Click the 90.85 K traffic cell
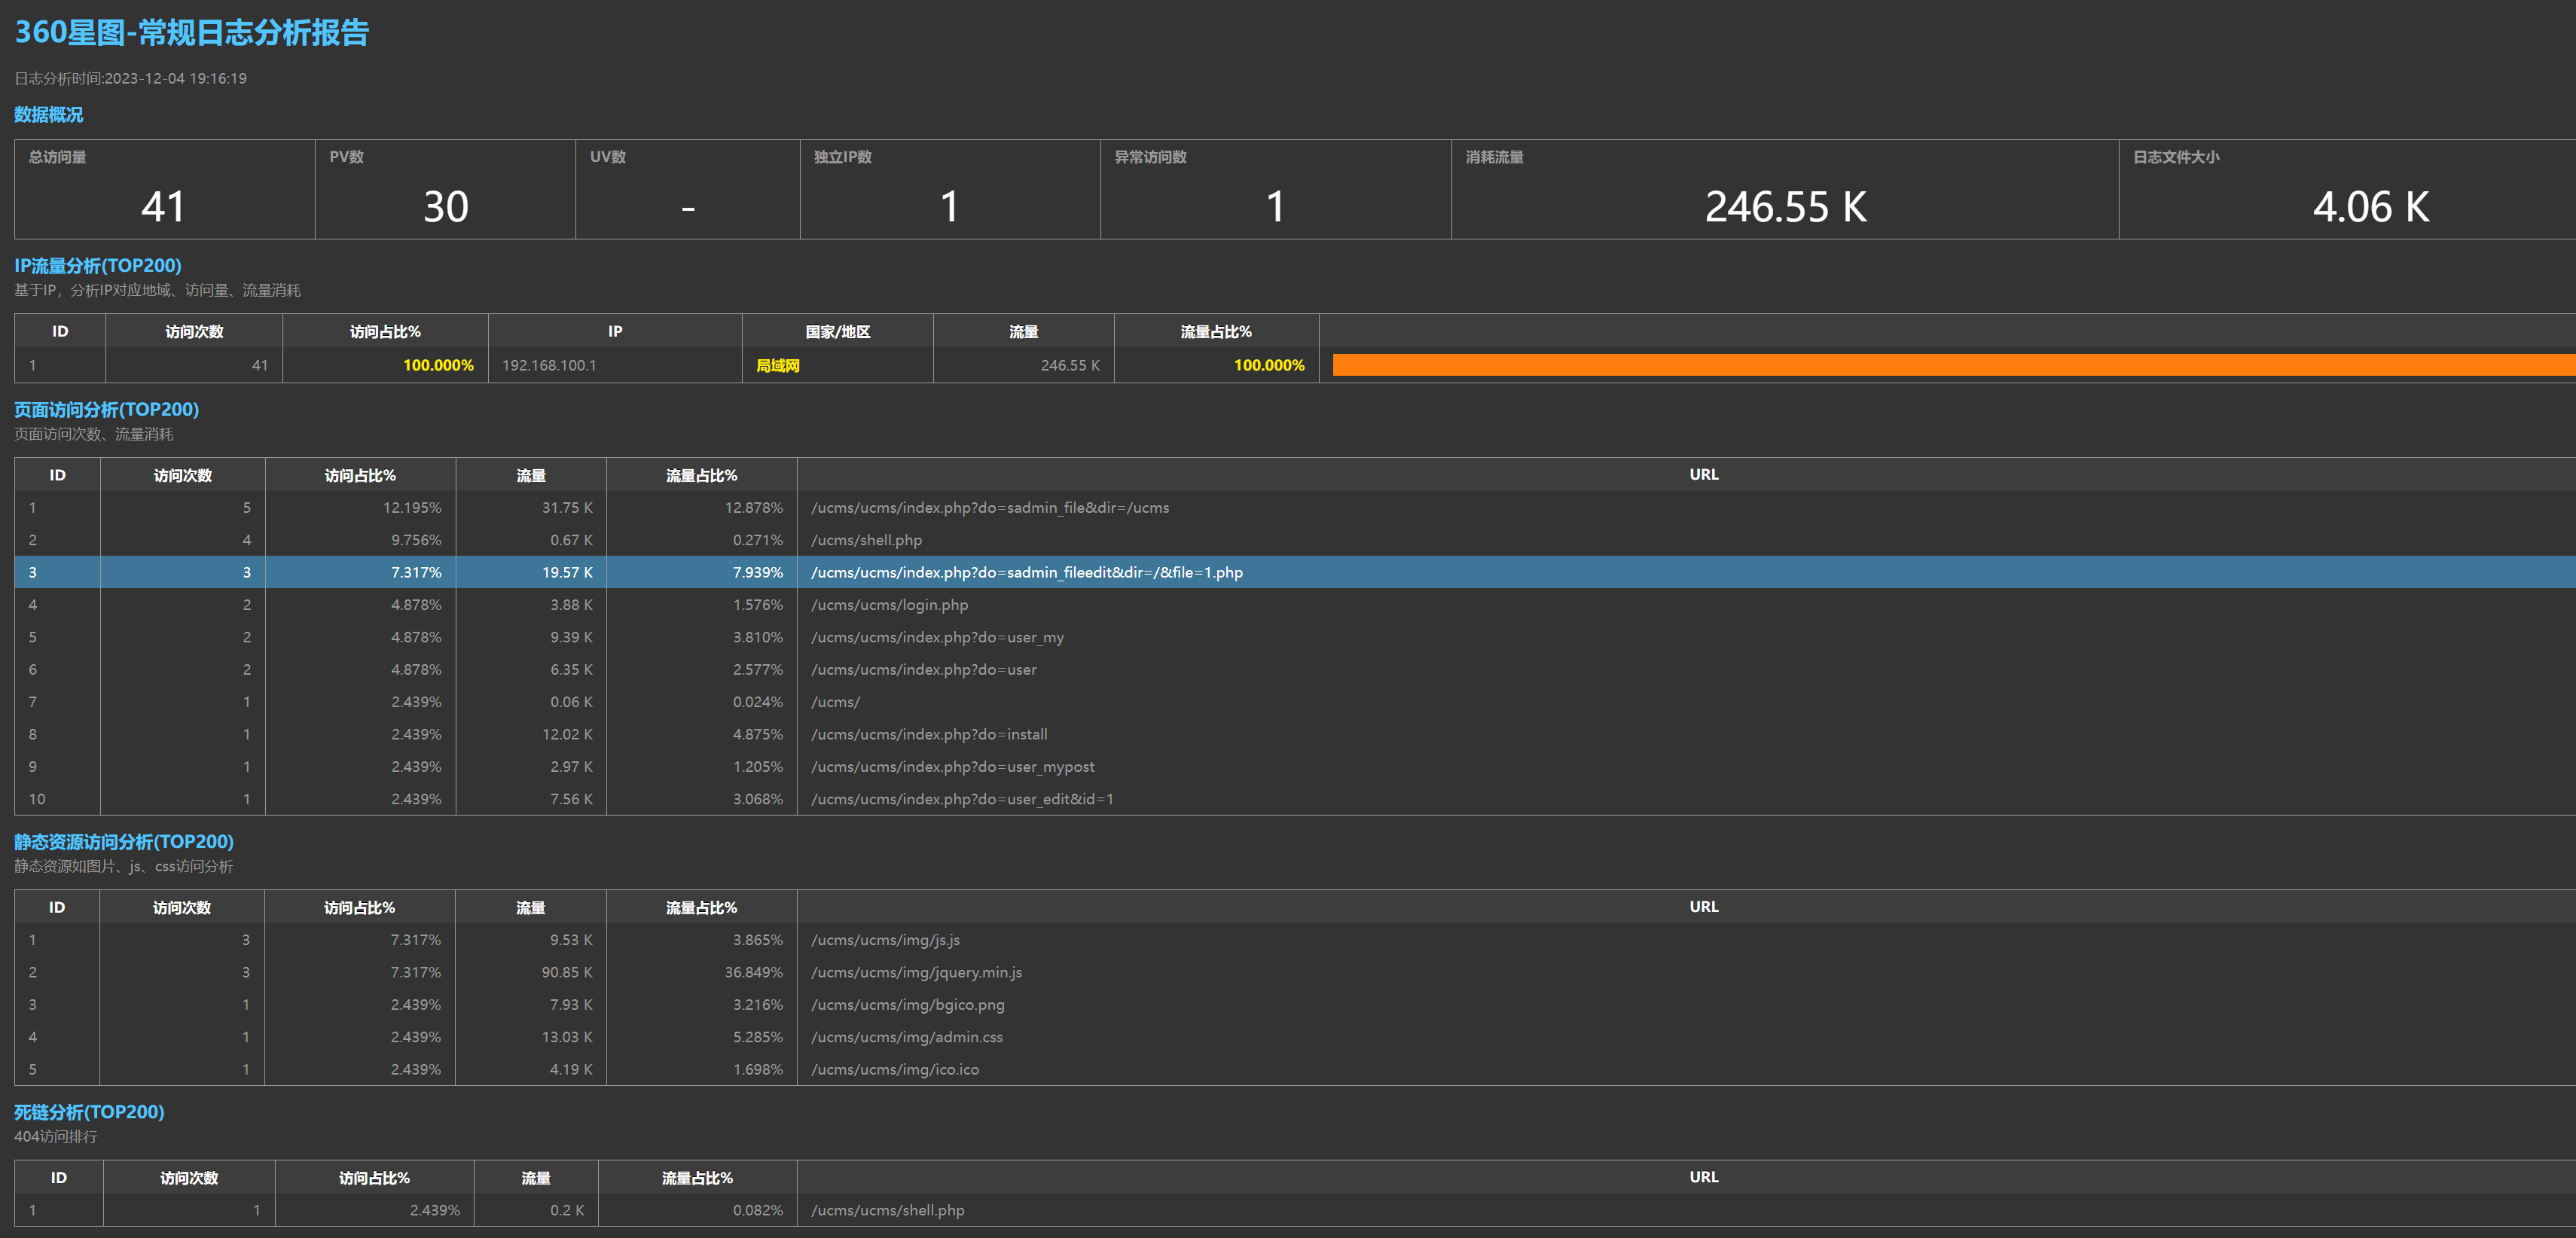 pos(566,973)
